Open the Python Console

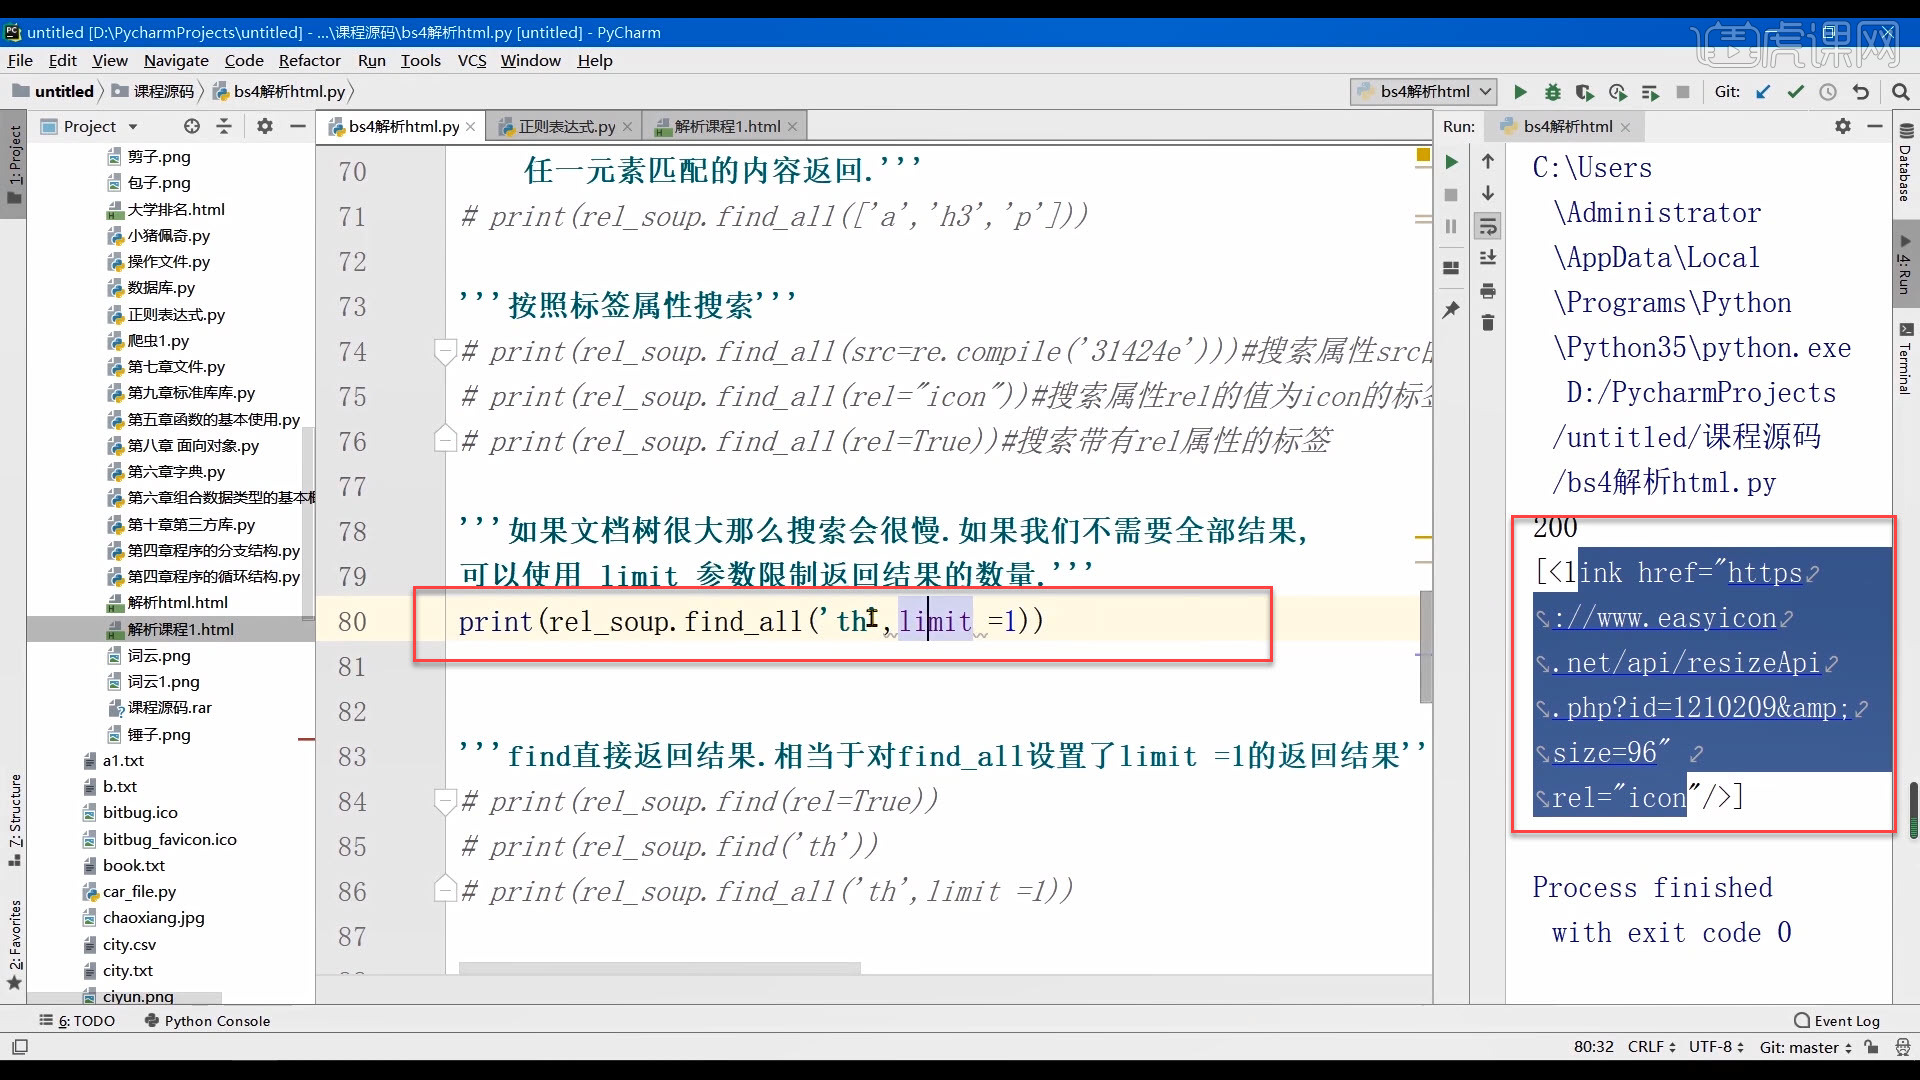(216, 1020)
